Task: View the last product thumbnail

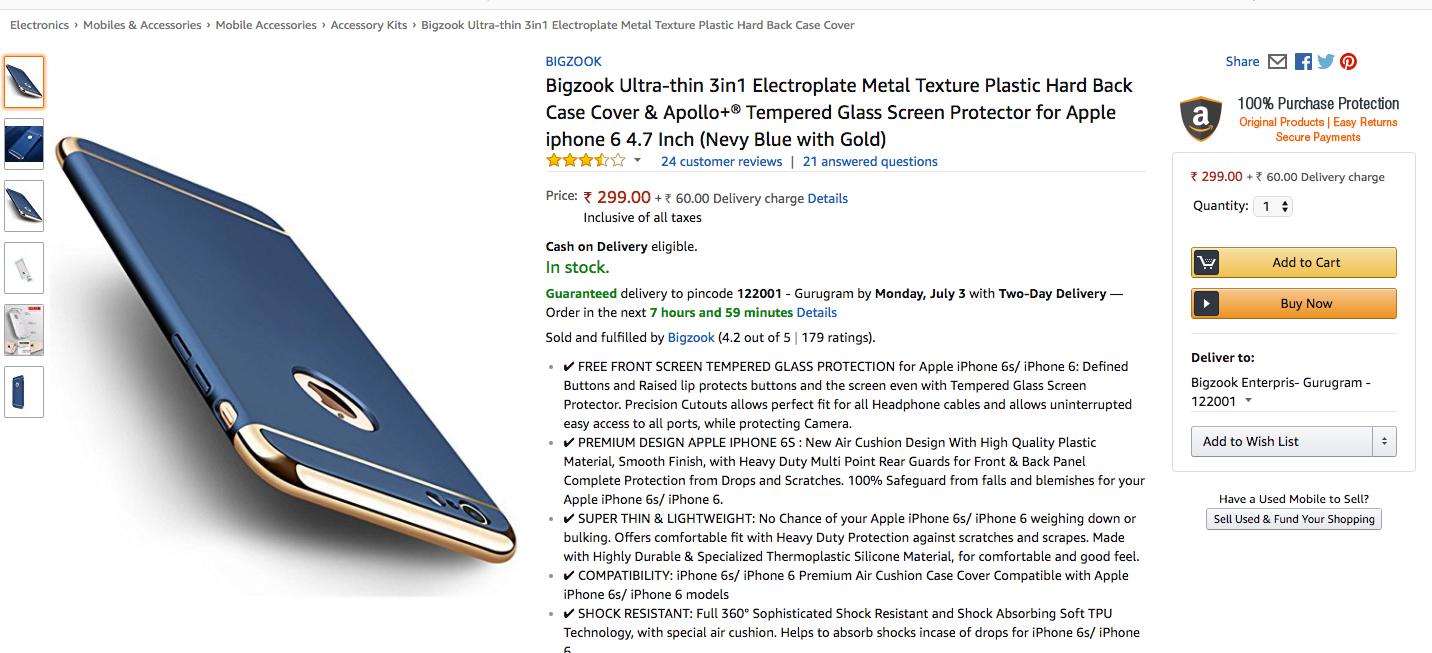Action: [x=24, y=392]
